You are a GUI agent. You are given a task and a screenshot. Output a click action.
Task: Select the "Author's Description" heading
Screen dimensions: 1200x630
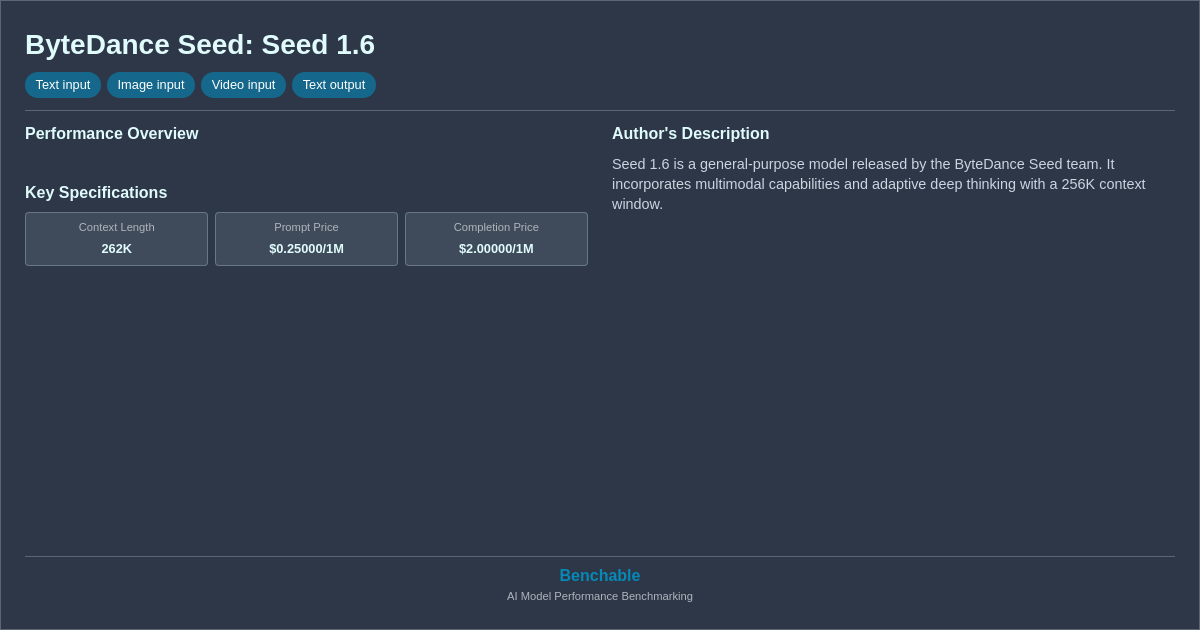690,133
